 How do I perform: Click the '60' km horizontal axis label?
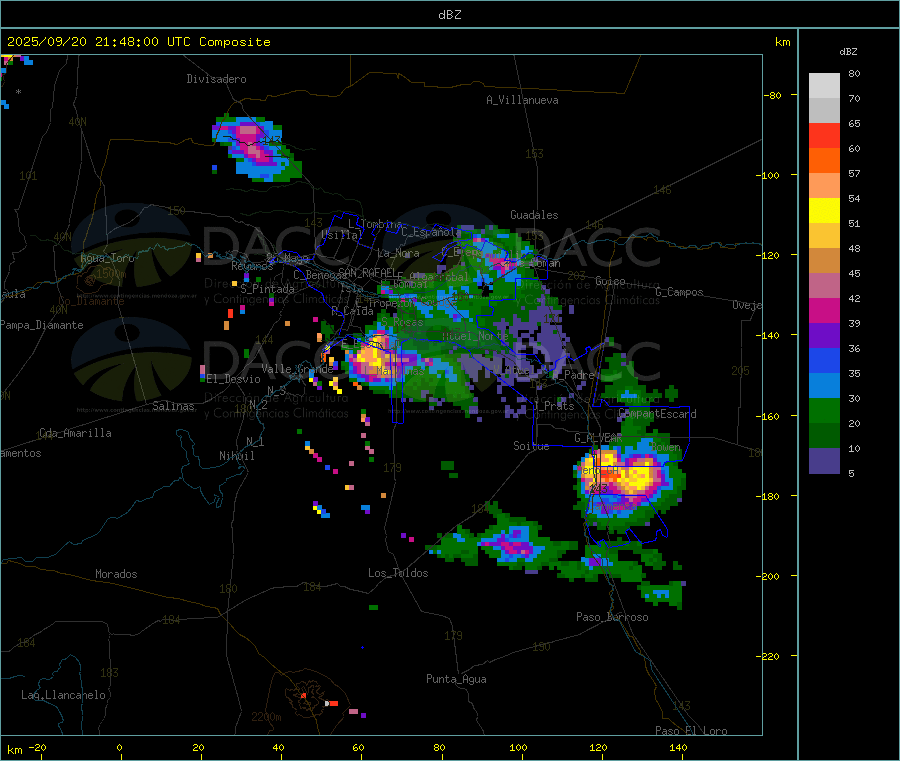click(x=358, y=747)
